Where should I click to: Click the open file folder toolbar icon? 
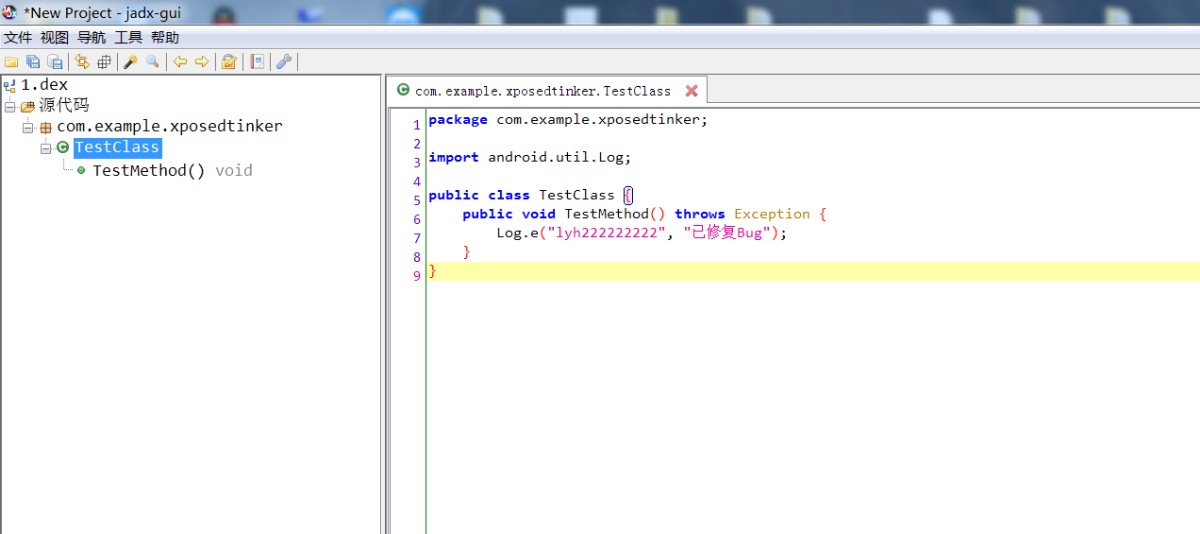(11, 62)
